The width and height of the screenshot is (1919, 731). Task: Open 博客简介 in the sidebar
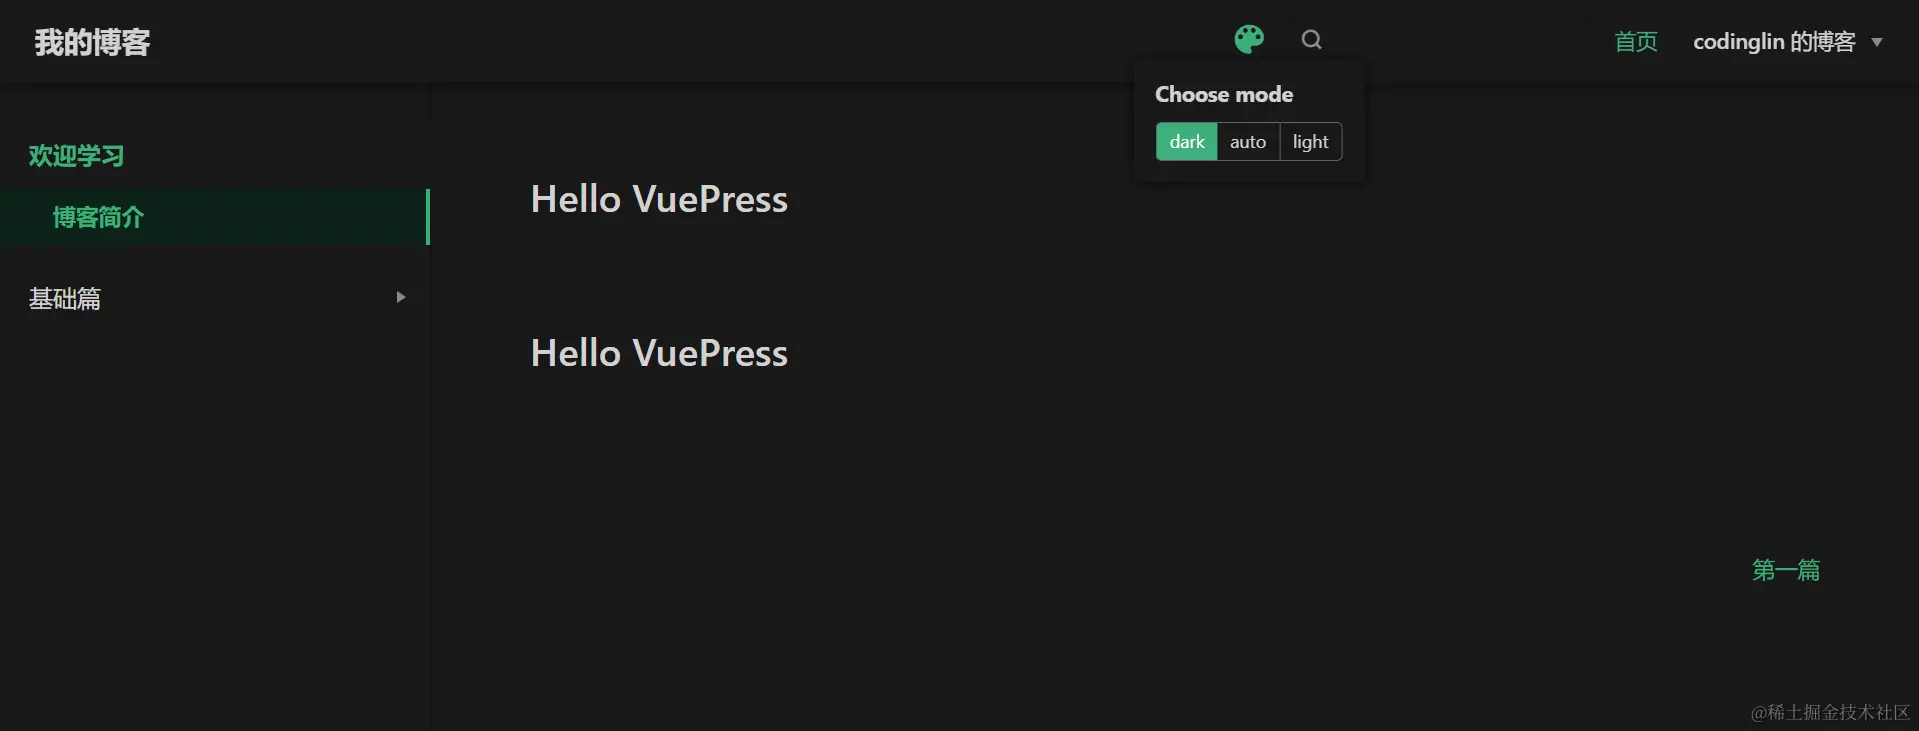(x=98, y=217)
